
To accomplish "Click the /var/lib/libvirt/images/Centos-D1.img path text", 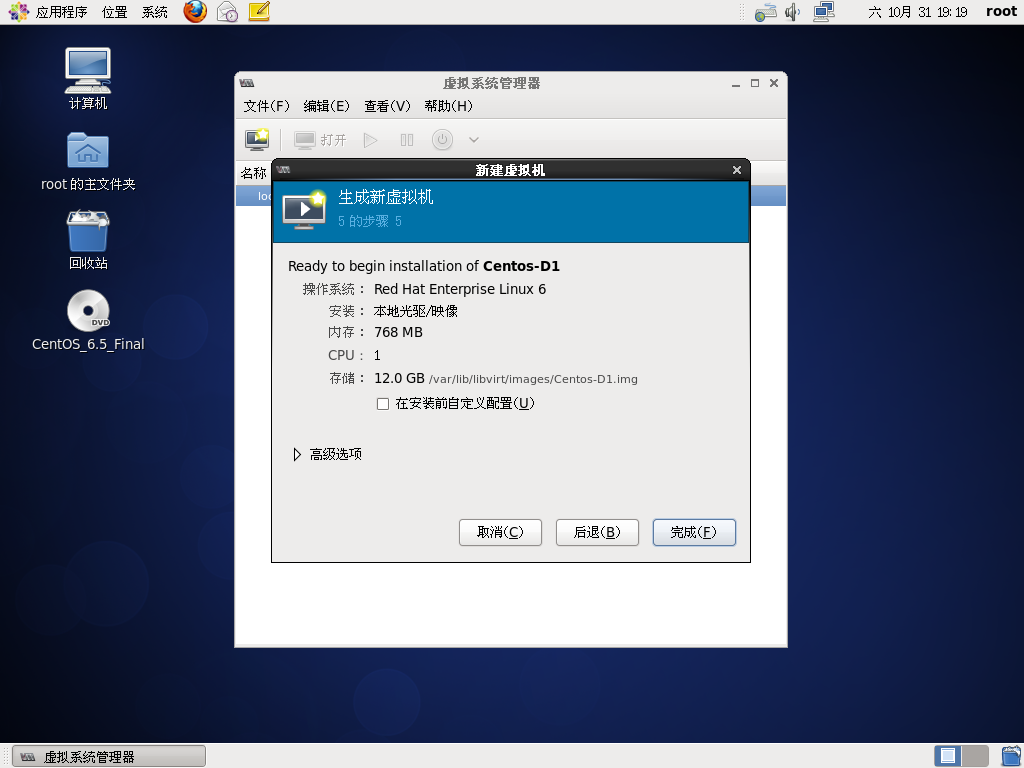I will coord(533,379).
